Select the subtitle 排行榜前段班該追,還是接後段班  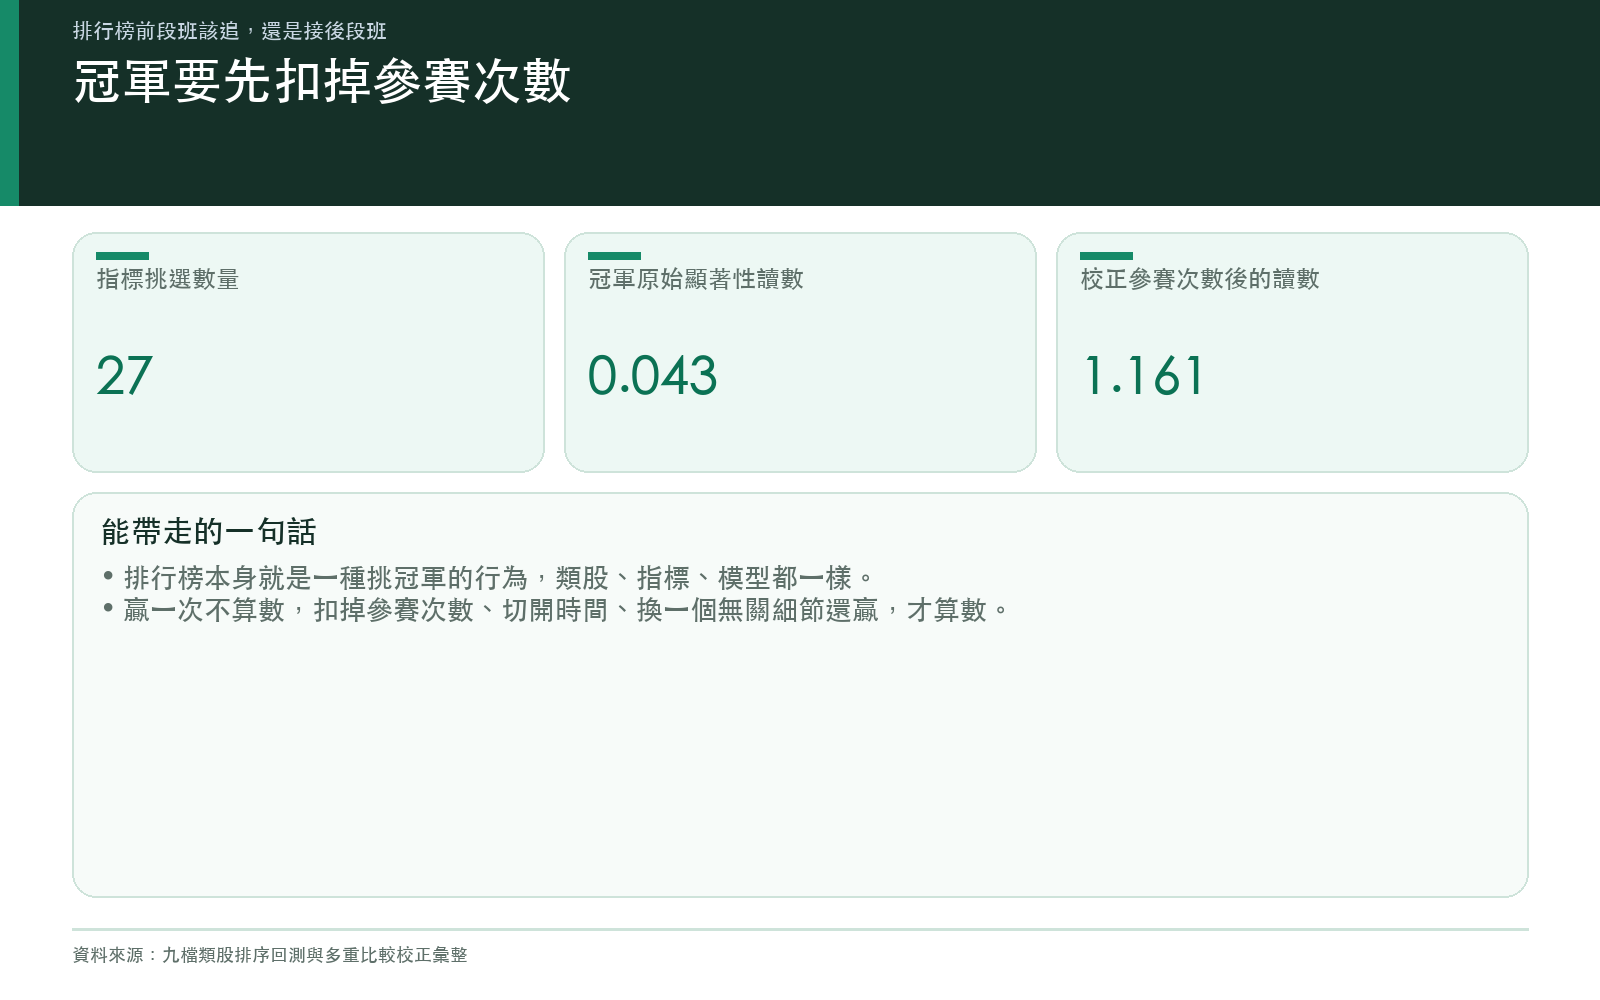tap(230, 31)
